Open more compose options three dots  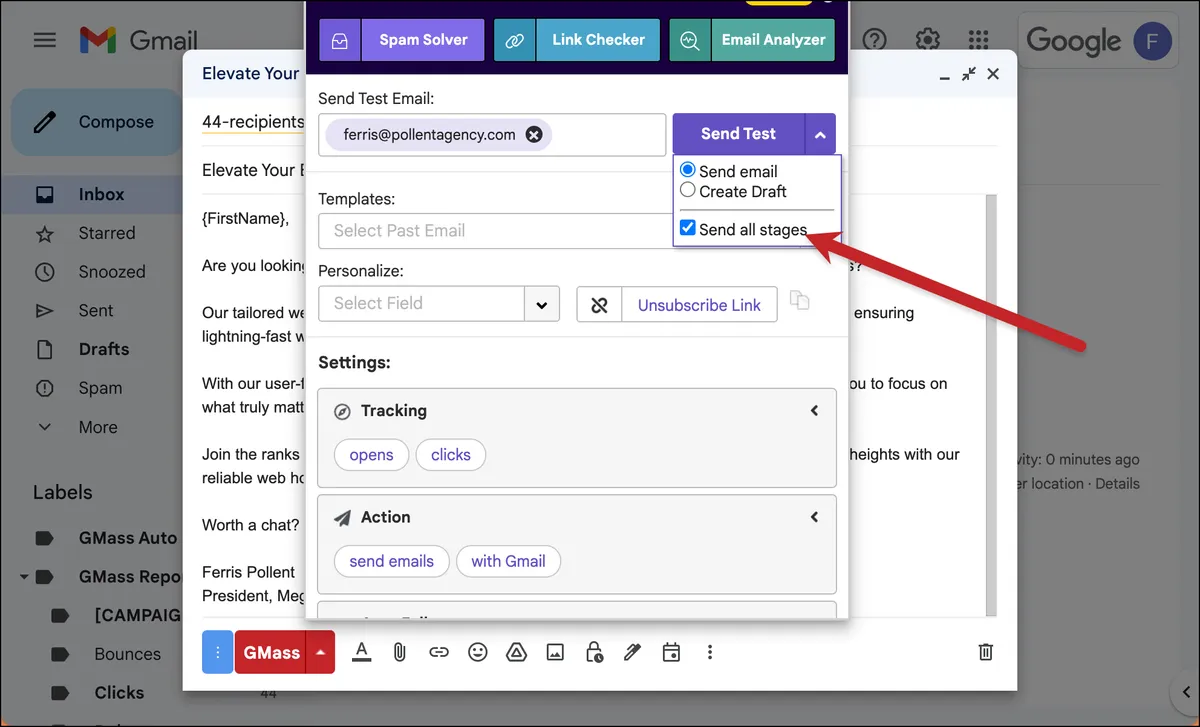pyautogui.click(x=710, y=652)
